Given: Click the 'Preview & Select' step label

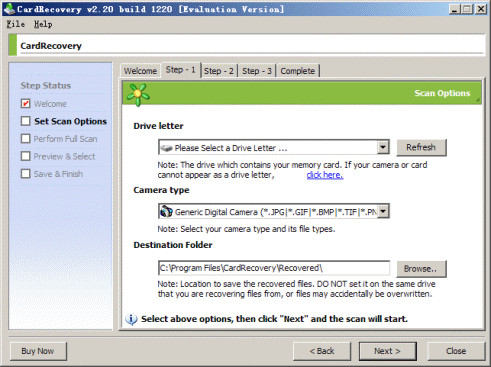Looking at the screenshot, I should [x=64, y=156].
